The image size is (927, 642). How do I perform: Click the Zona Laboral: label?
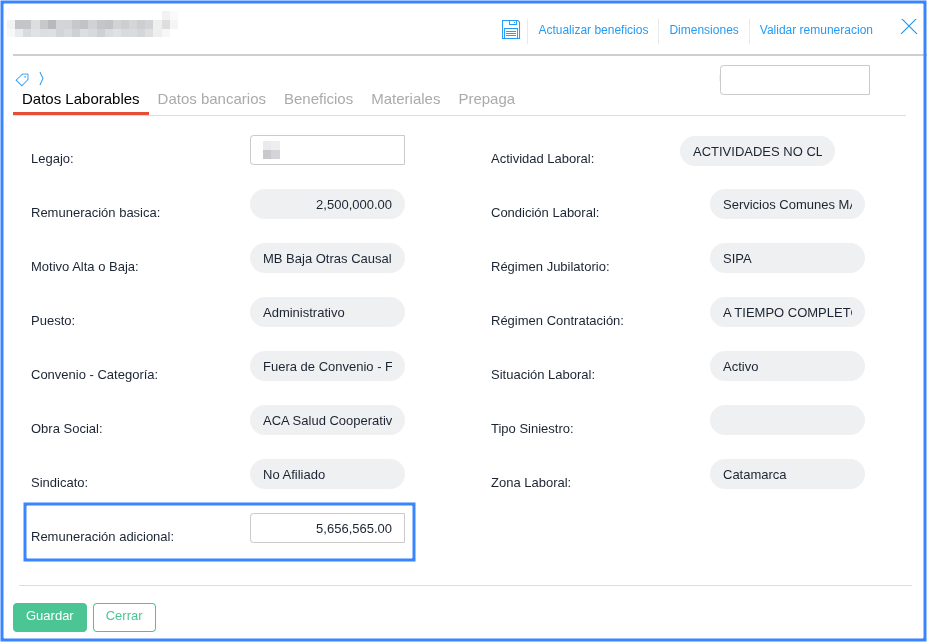pos(531,482)
